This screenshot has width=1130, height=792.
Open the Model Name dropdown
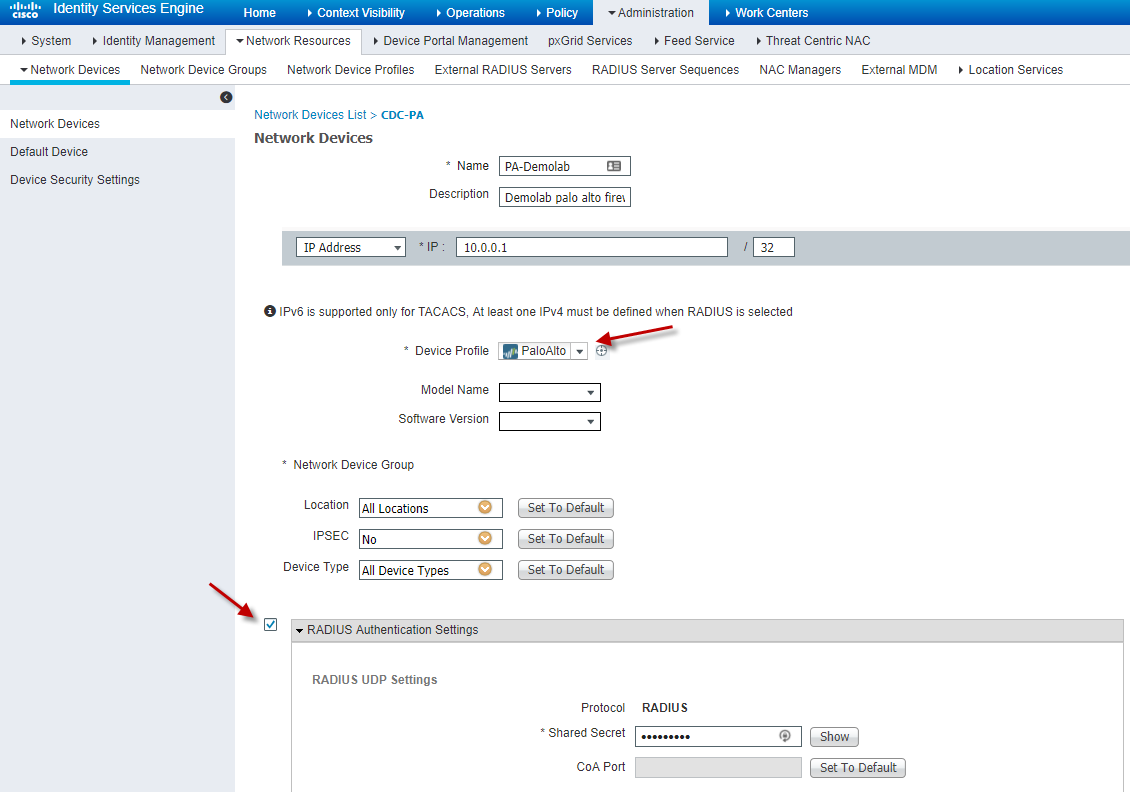tap(550, 392)
